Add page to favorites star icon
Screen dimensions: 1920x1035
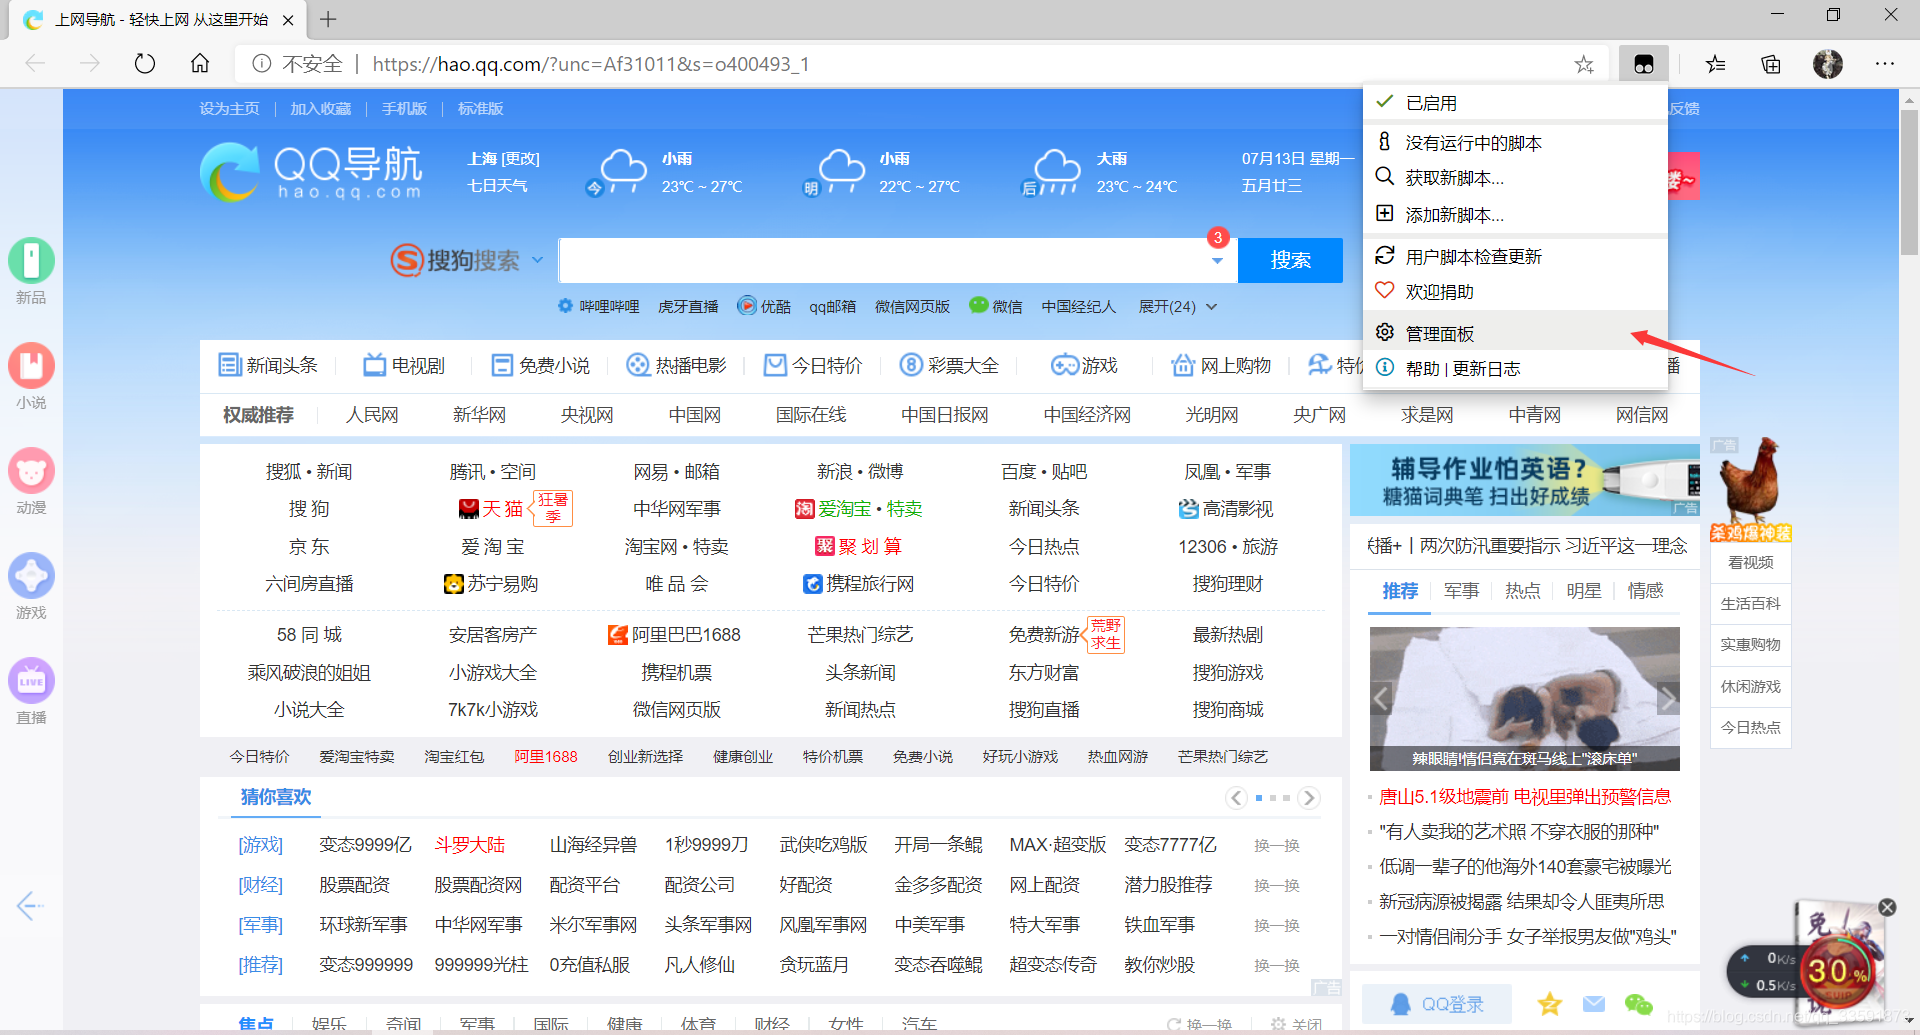(x=1584, y=64)
